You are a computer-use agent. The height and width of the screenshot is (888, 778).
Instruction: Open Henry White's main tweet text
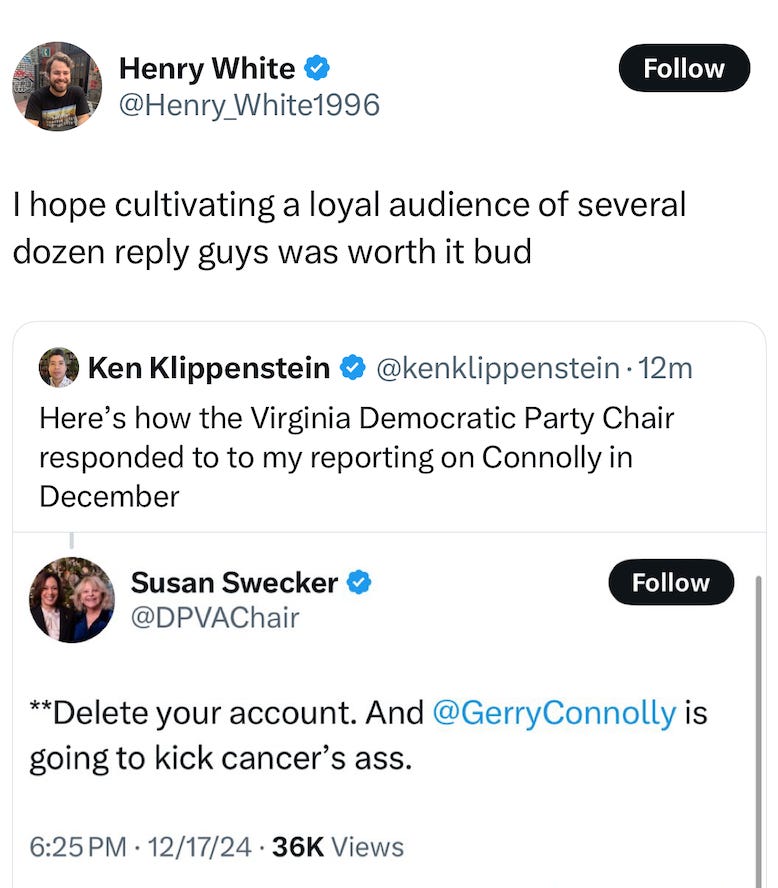pos(349,228)
